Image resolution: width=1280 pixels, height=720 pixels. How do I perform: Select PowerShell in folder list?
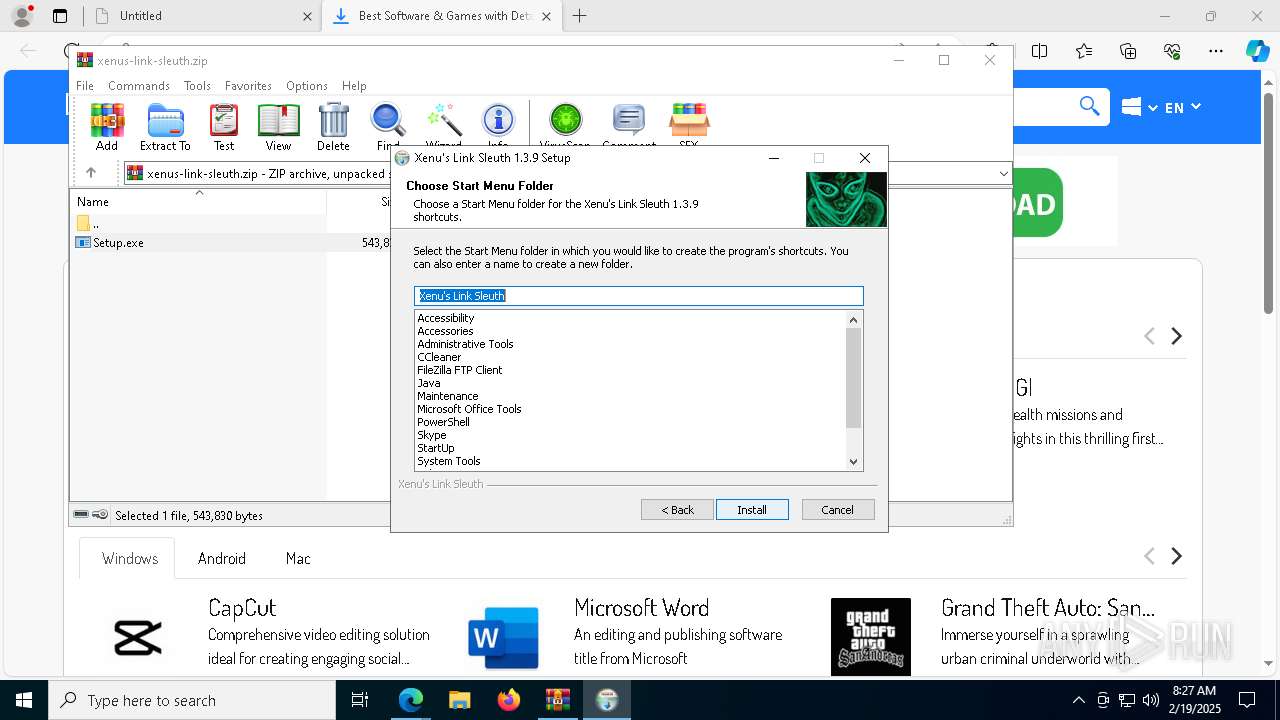pos(443,422)
